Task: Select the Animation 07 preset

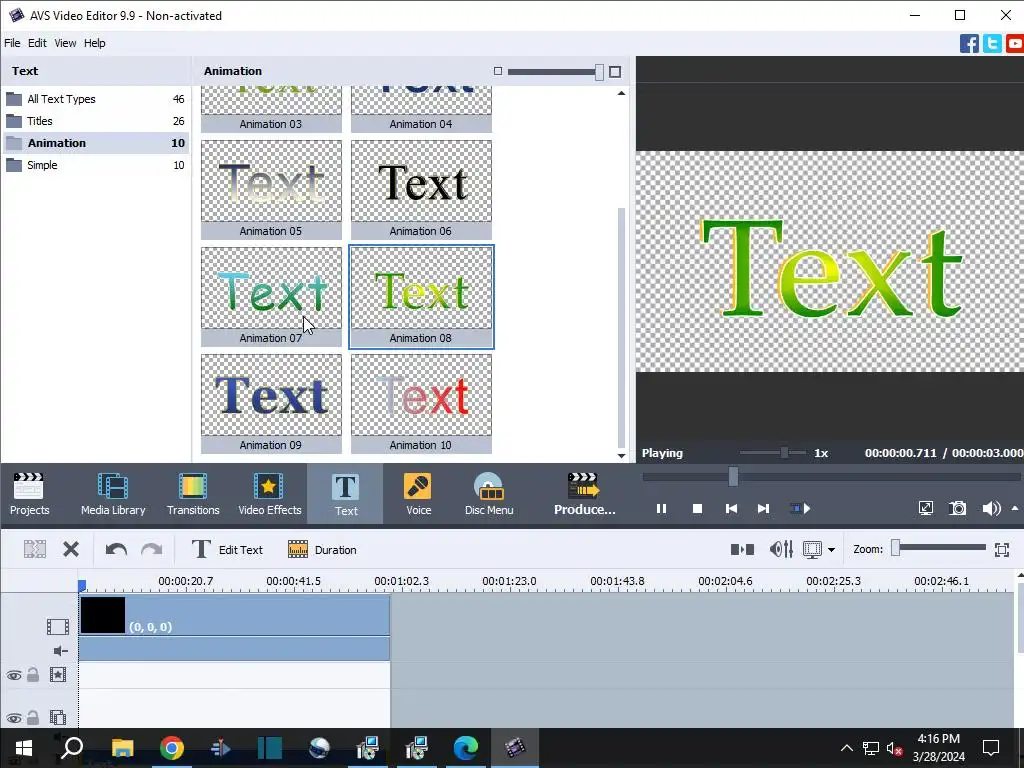Action: tap(271, 296)
